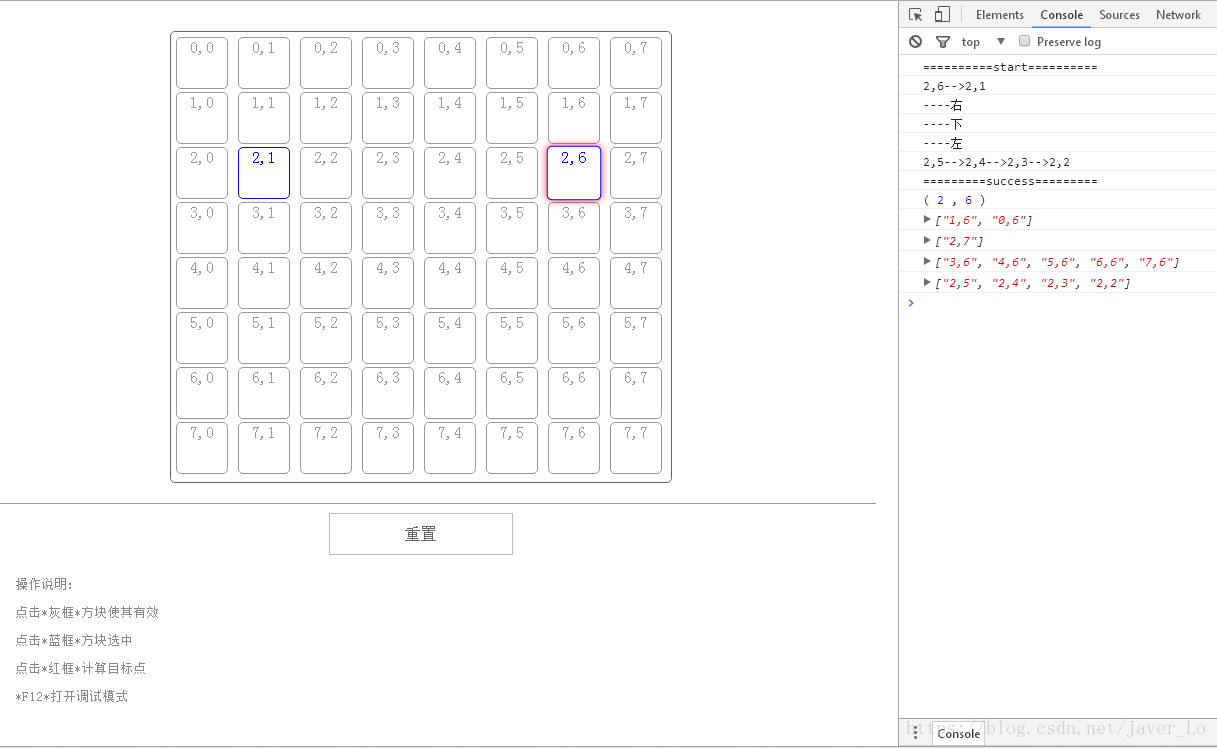Expand the array starting with "2,5"
Viewport: 1217px width, 748px height.
pos(928,282)
